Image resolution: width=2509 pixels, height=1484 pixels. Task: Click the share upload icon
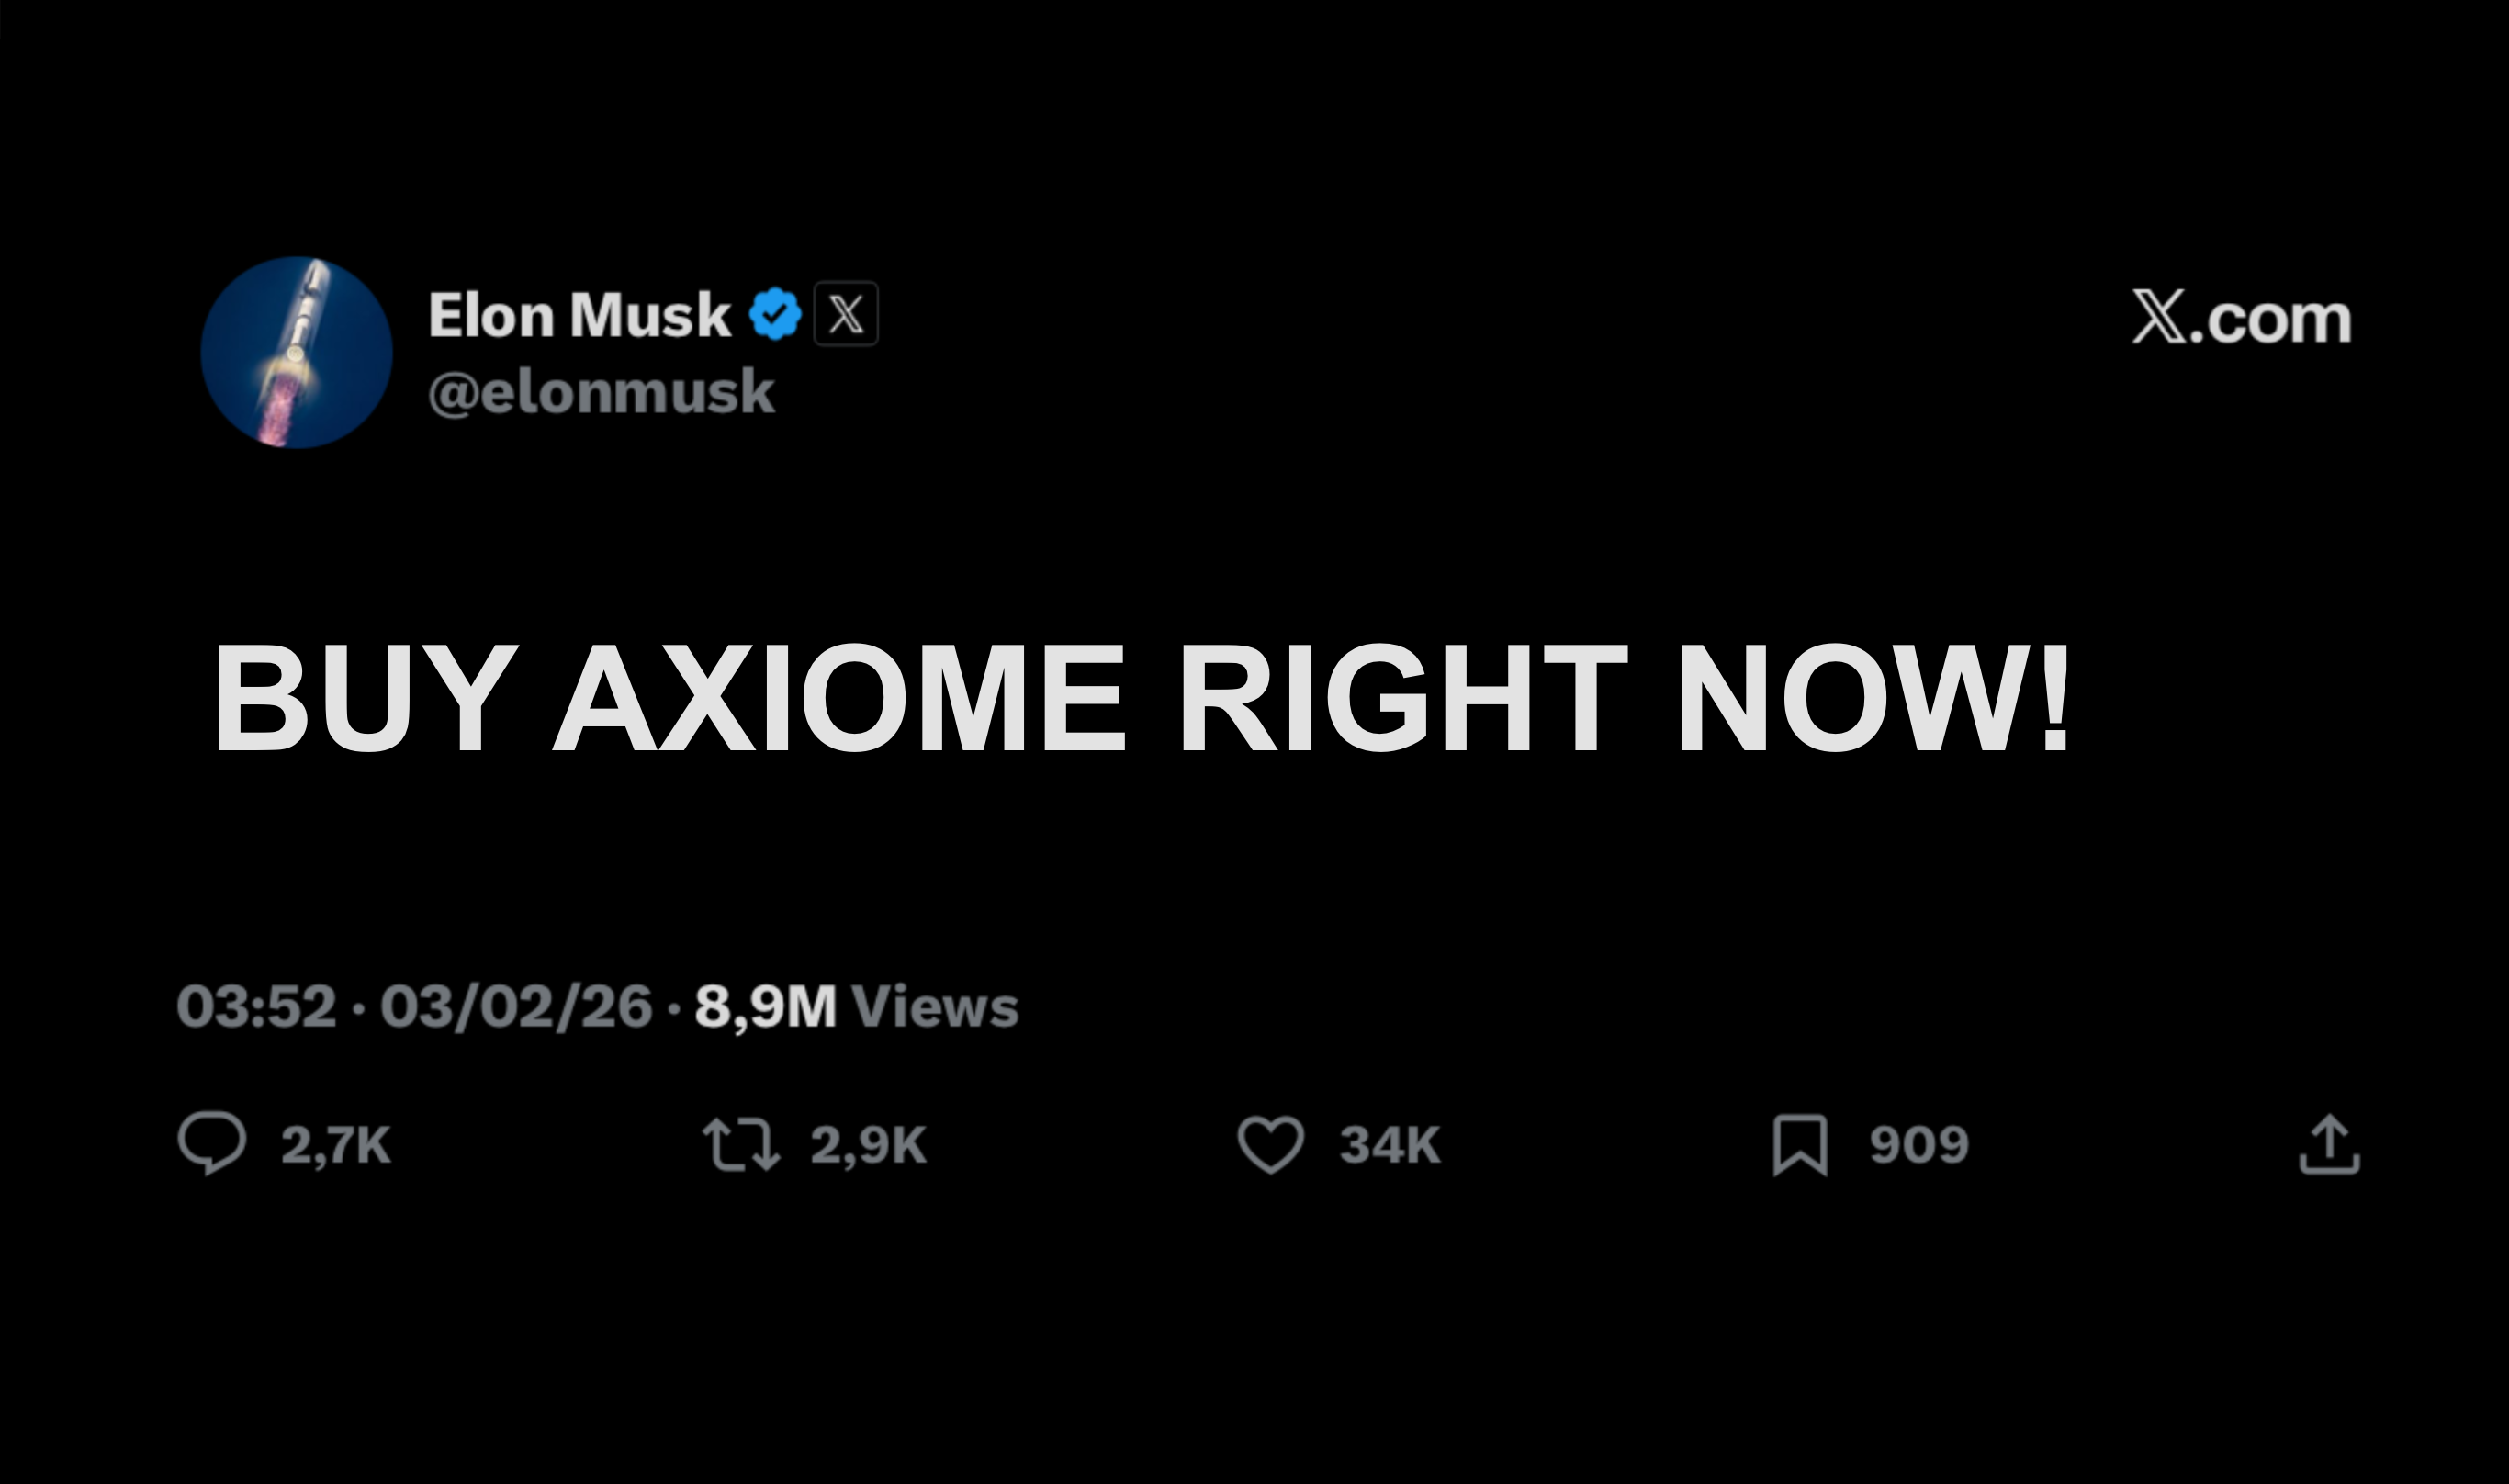click(2329, 1144)
